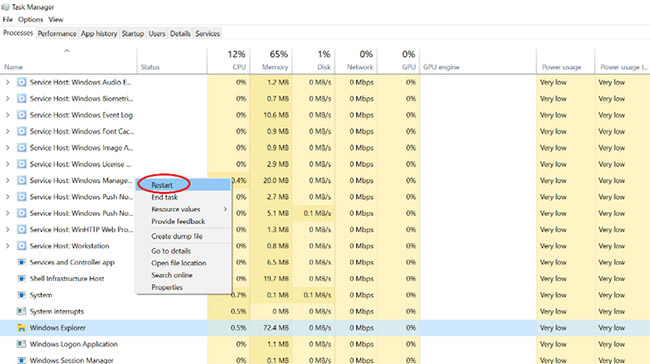Click the System interrupts icon

(21, 311)
